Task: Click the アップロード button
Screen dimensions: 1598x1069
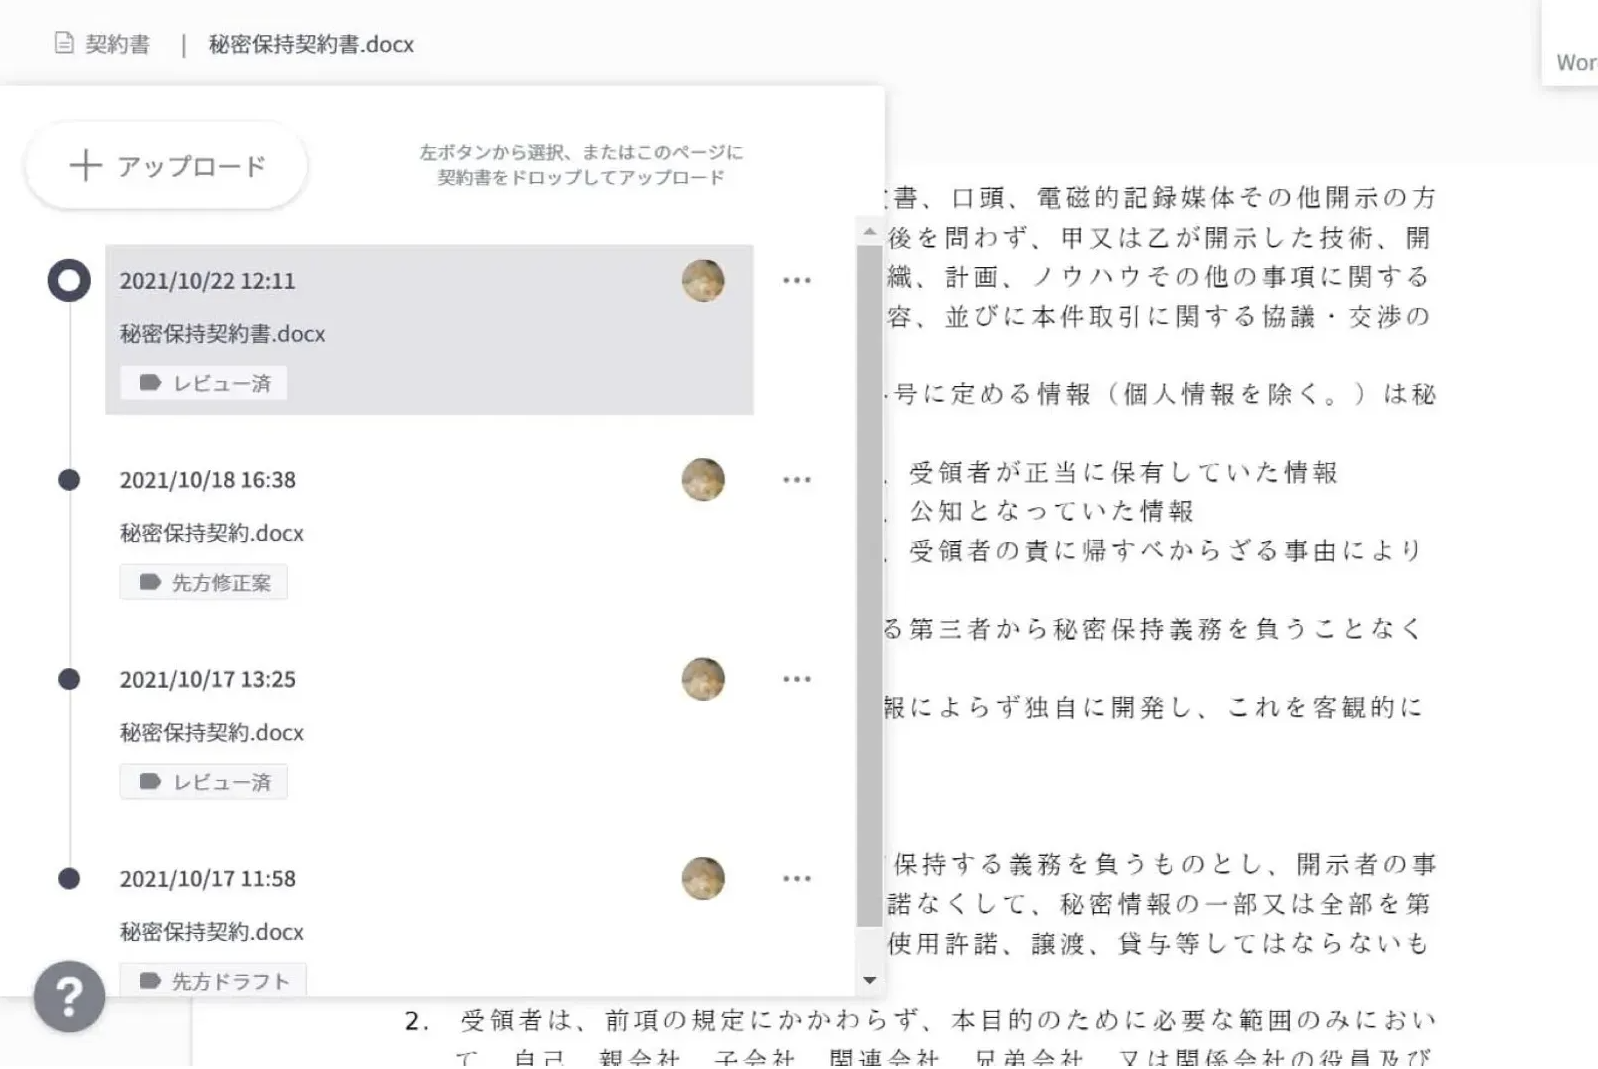Action: tap(166, 166)
